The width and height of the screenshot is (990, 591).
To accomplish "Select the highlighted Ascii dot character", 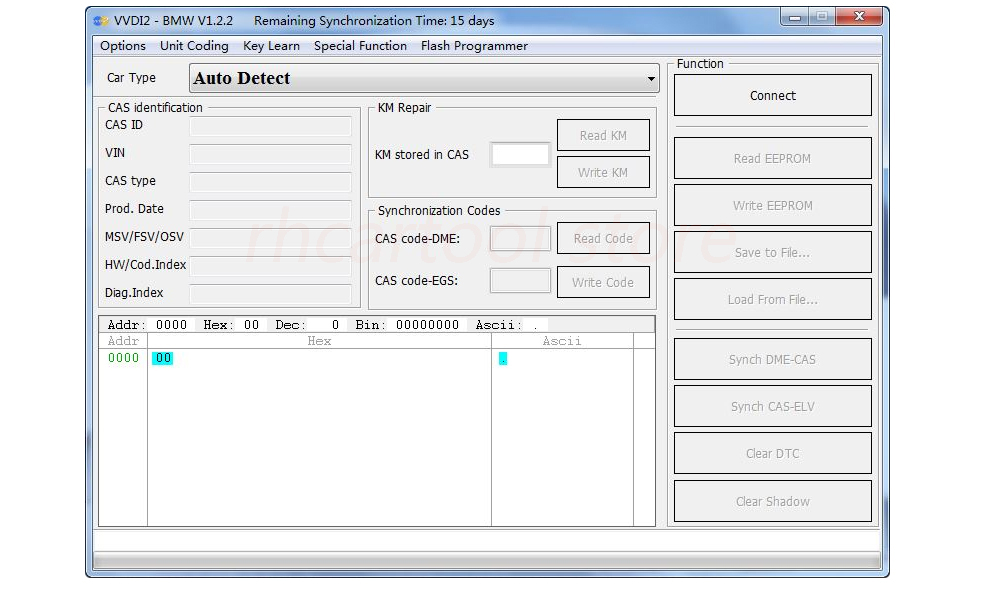I will point(503,359).
